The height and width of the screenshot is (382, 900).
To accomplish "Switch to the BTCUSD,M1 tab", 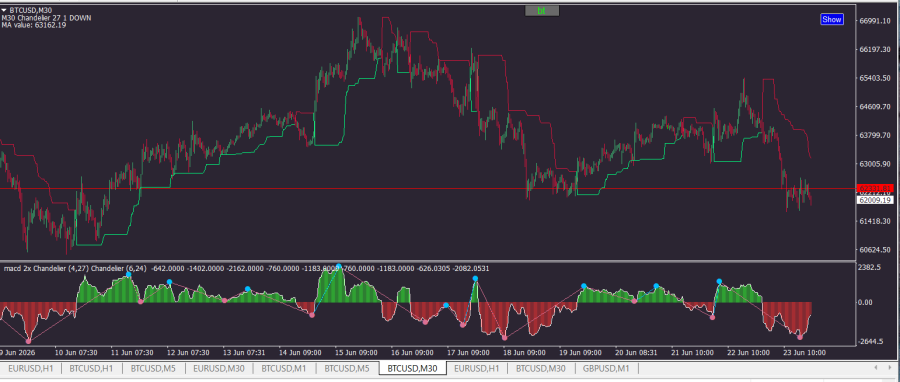I will point(284,368).
